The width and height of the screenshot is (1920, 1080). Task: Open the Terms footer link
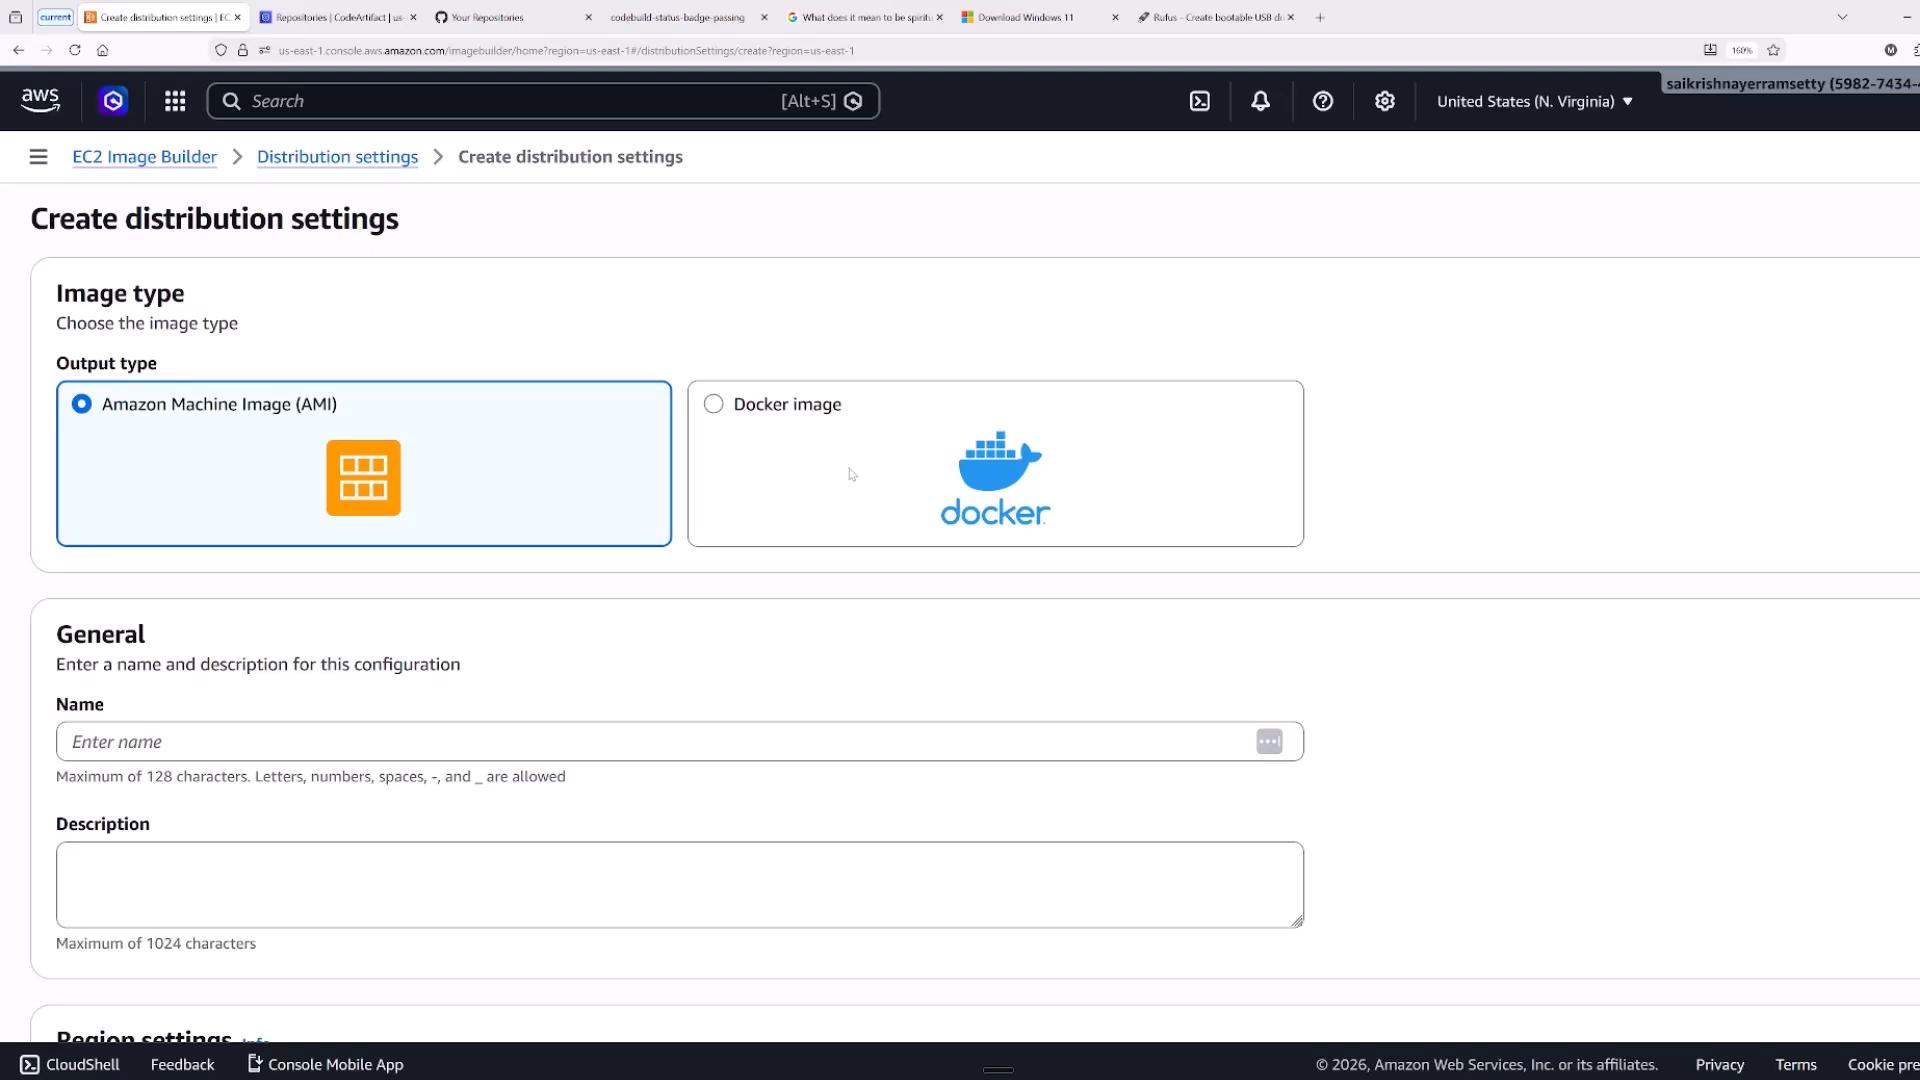coord(1796,1064)
